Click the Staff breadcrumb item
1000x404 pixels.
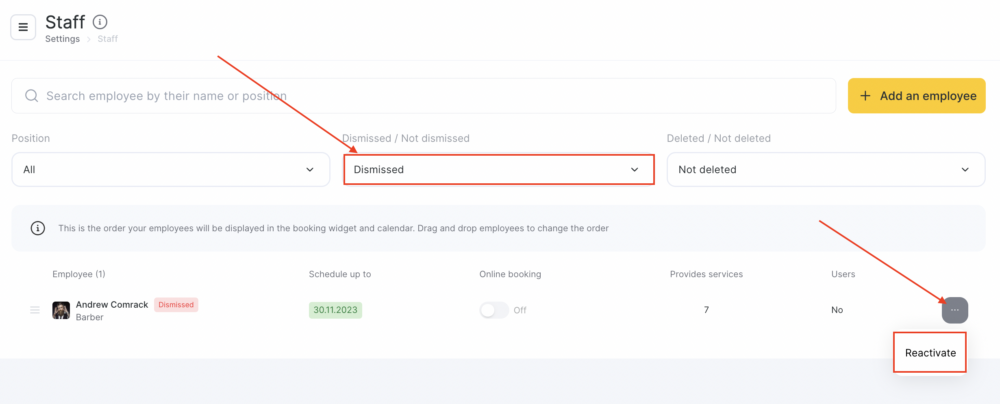108,39
